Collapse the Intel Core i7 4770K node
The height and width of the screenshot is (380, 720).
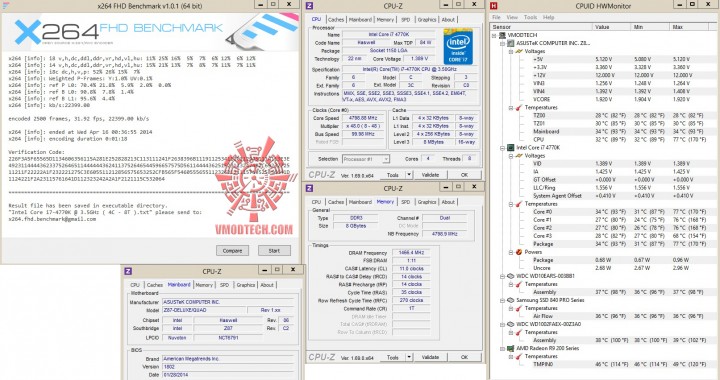coord(502,148)
